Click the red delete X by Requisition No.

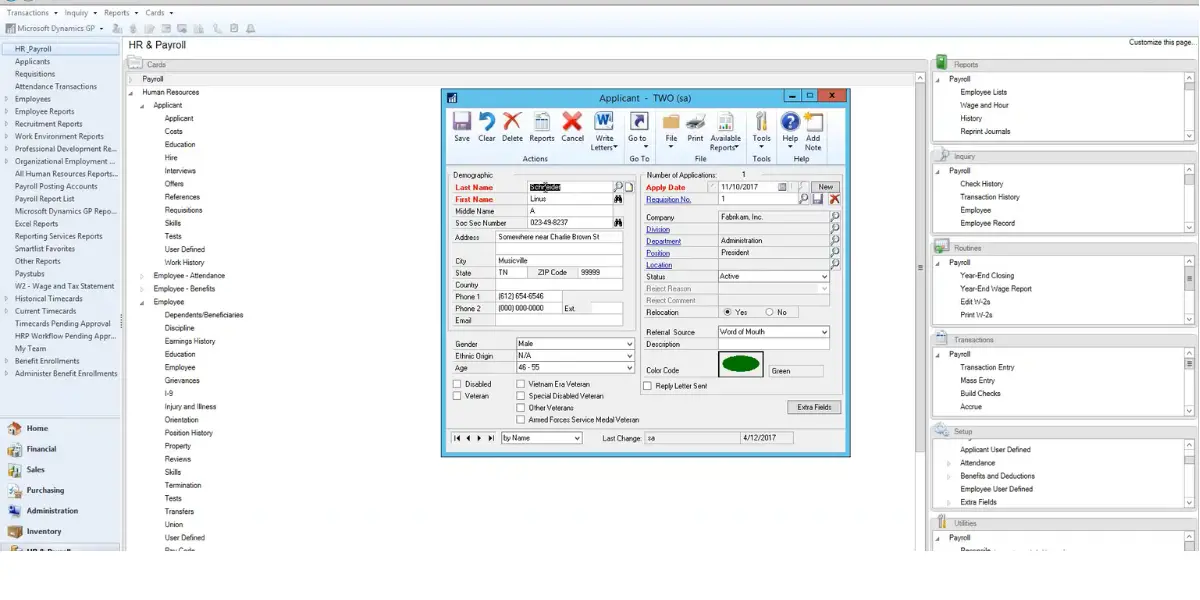[834, 199]
